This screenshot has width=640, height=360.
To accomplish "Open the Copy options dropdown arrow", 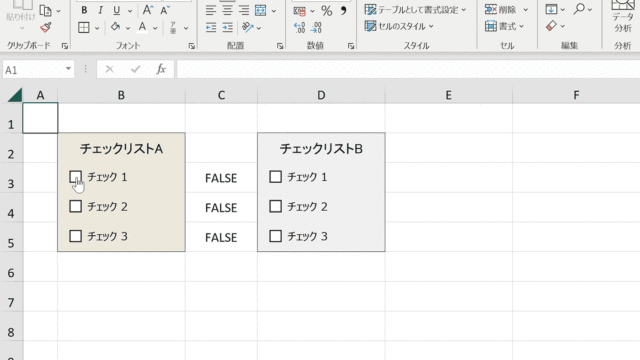I will point(58,11).
